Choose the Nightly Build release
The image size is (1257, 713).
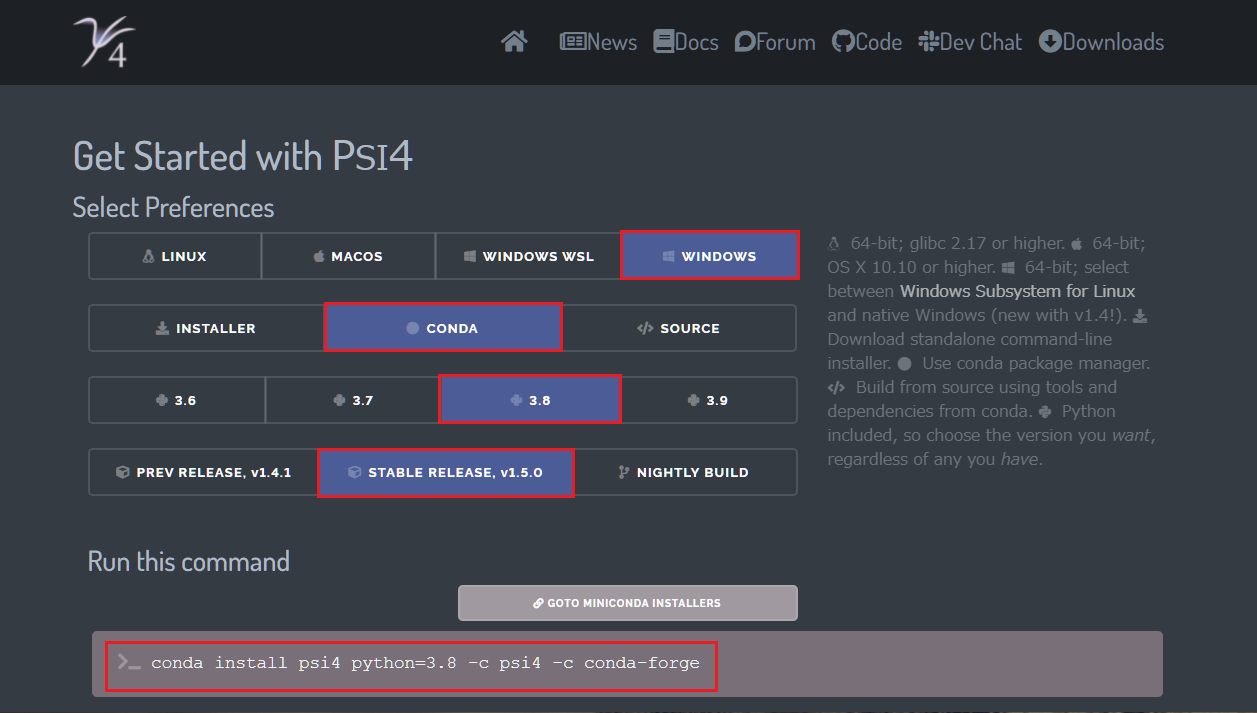[x=687, y=471]
